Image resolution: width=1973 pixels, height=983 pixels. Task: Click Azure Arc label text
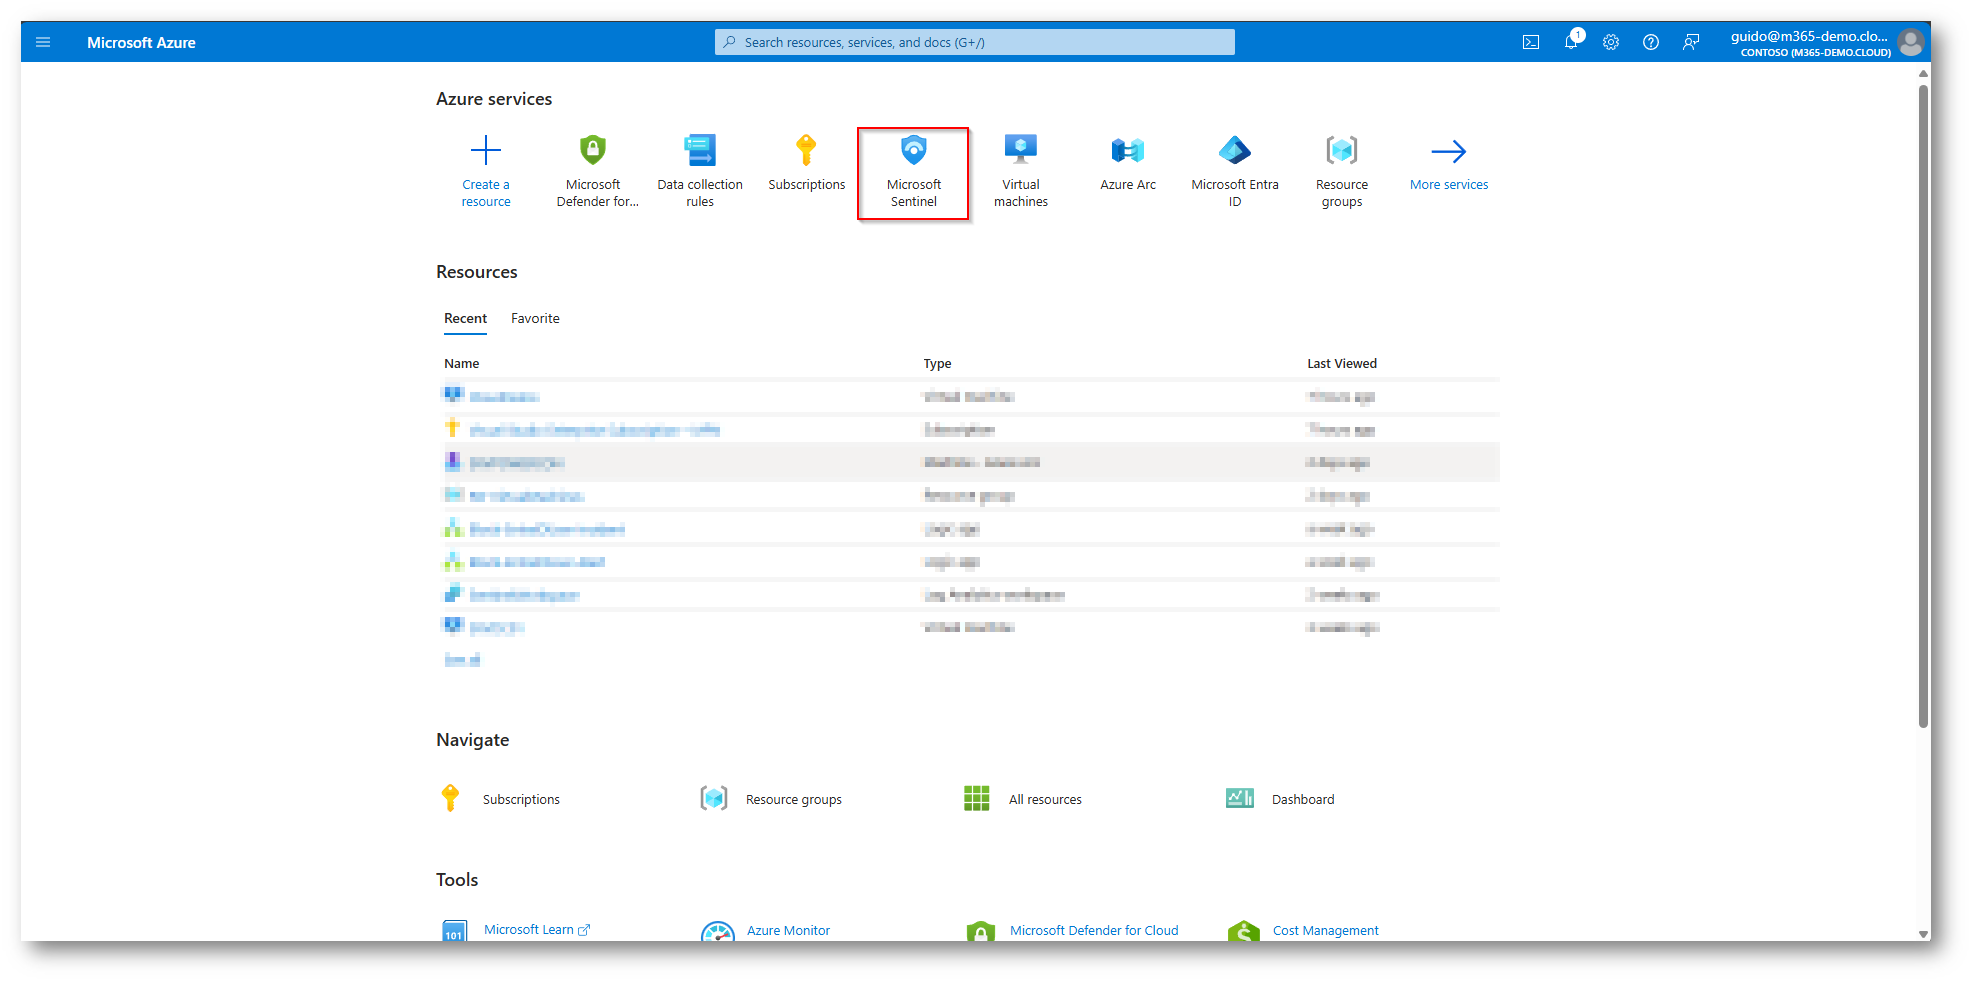(1128, 185)
